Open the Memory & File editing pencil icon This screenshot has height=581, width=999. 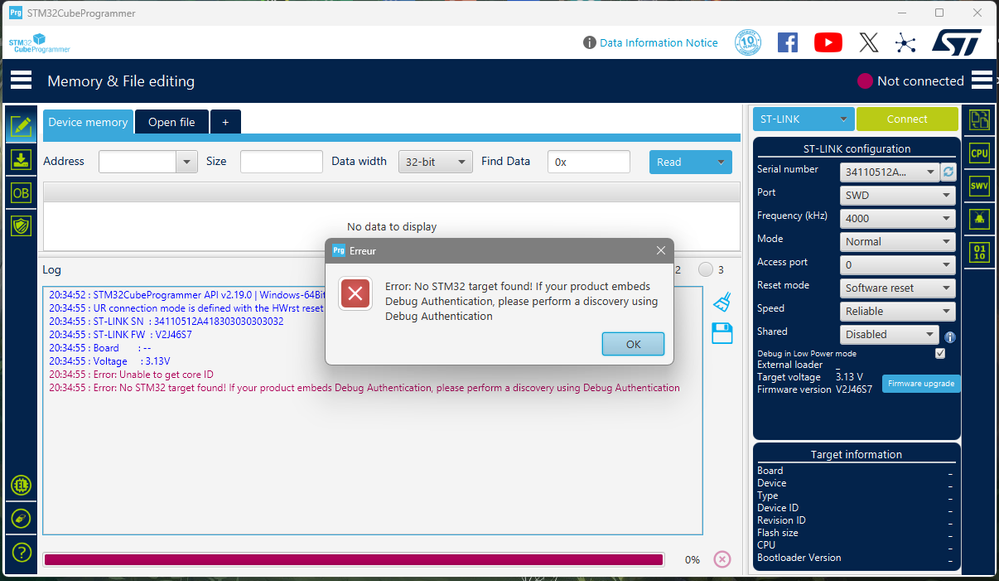coord(21,126)
